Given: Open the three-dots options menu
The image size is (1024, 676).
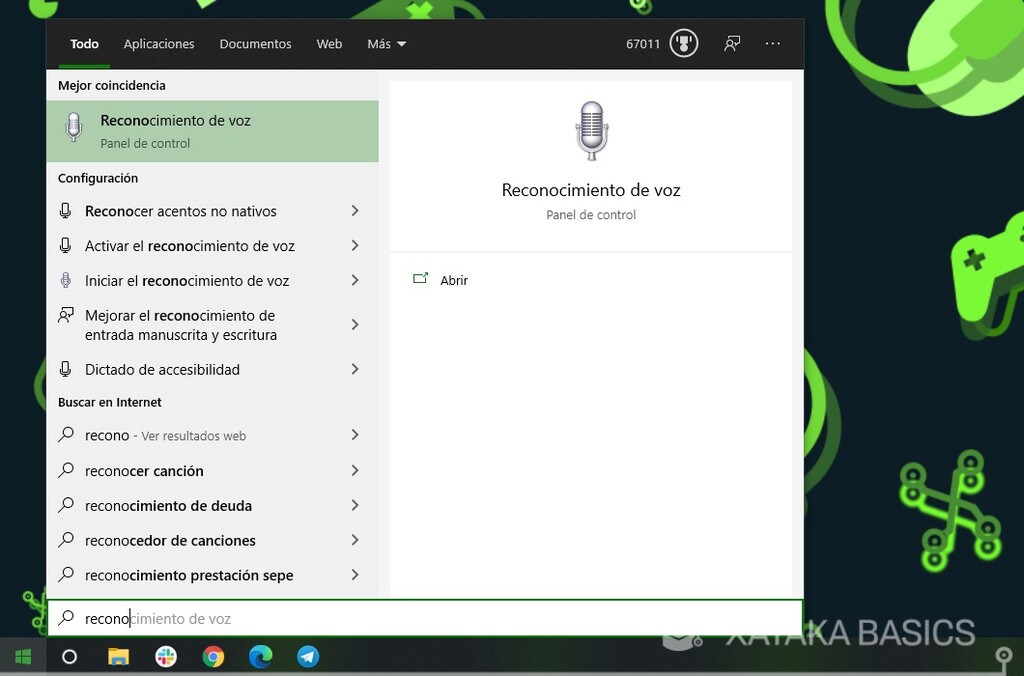Looking at the screenshot, I should pos(773,43).
